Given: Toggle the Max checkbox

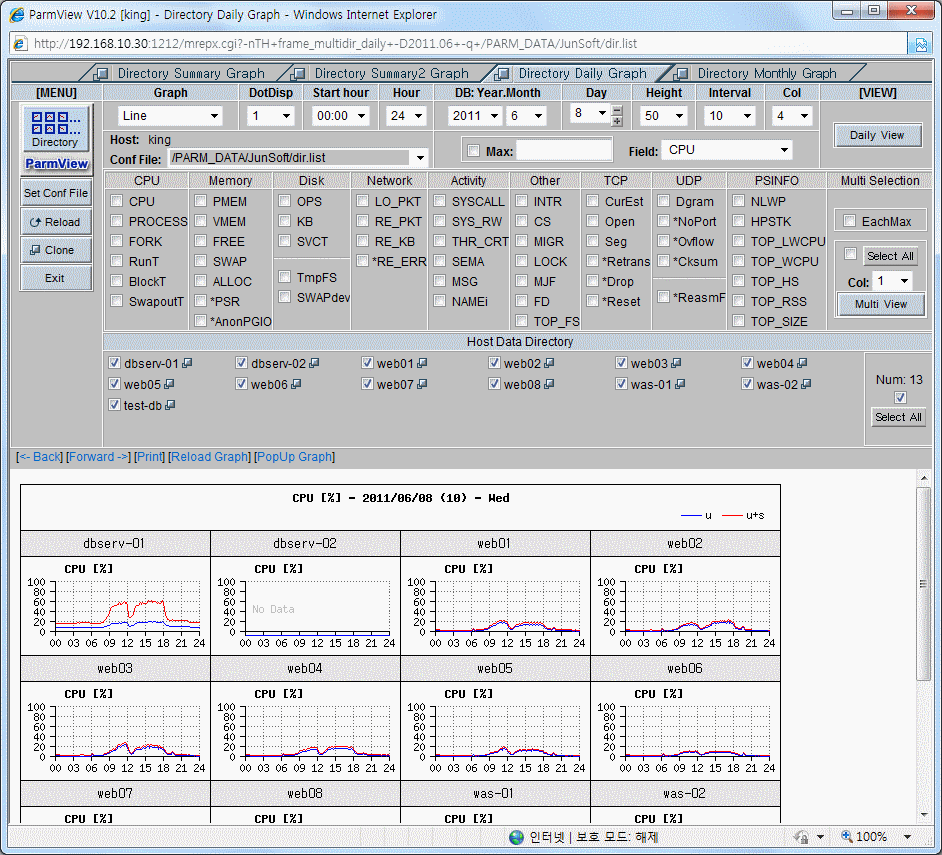Looking at the screenshot, I should tap(473, 151).
